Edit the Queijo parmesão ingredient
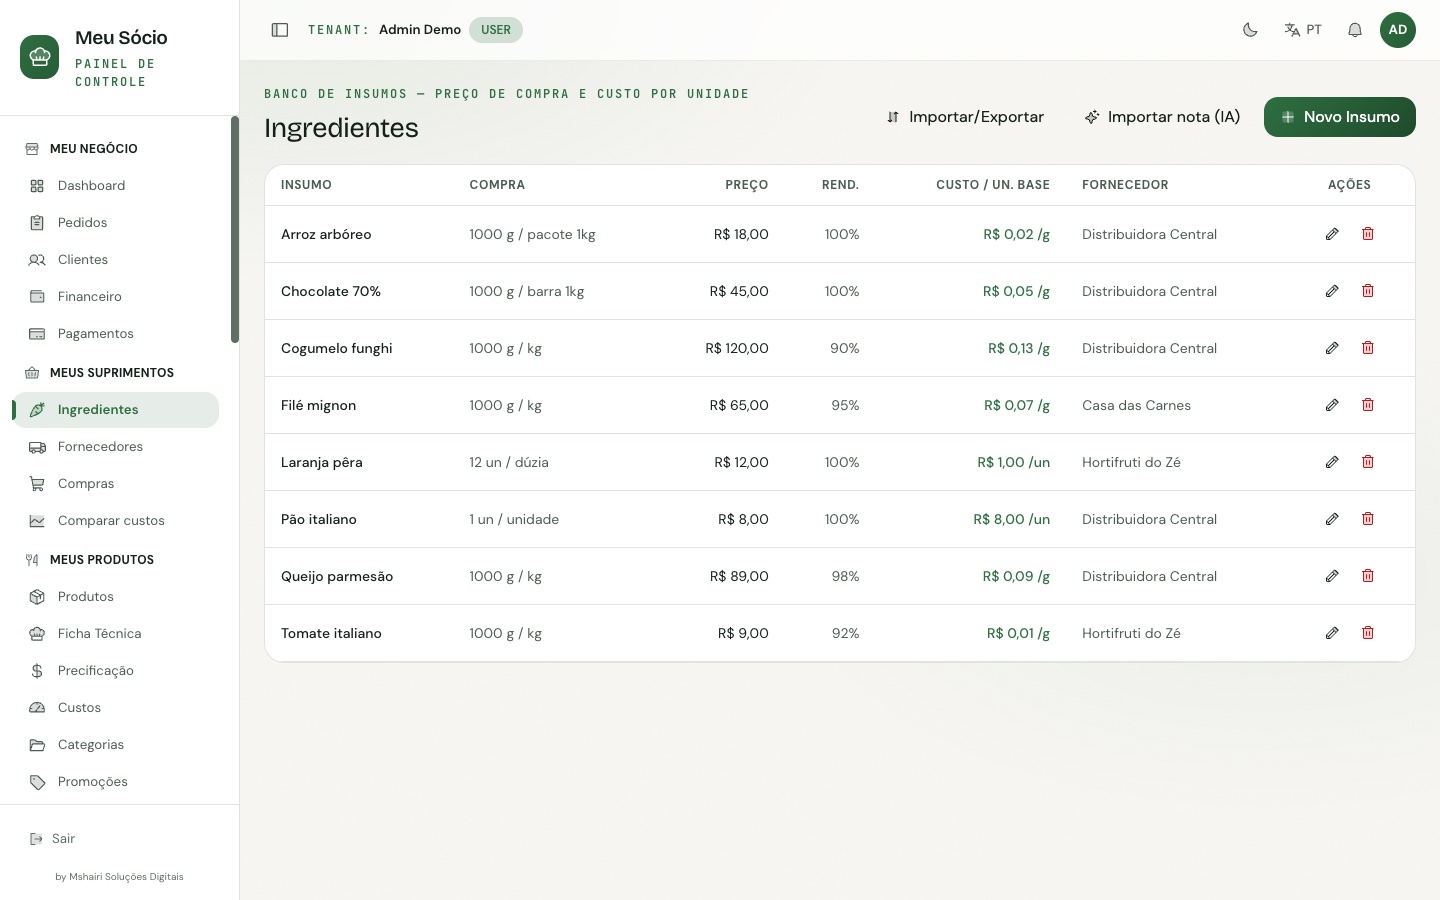Image resolution: width=1440 pixels, height=900 pixels. click(1332, 576)
